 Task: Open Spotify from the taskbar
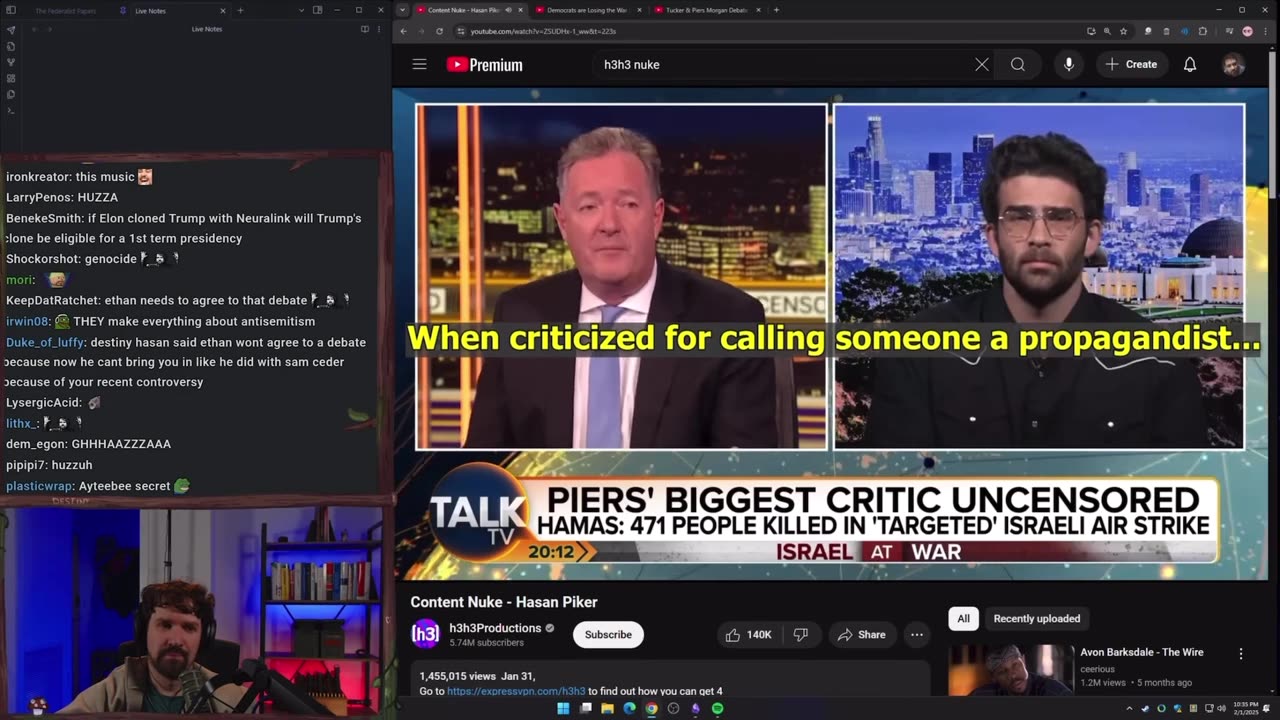(717, 708)
